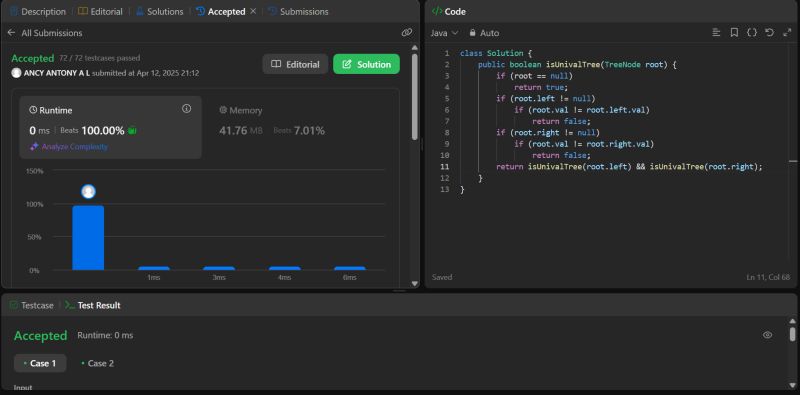This screenshot has height=395, width=800.
Task: Click the Saved status text
Action: pos(442,277)
